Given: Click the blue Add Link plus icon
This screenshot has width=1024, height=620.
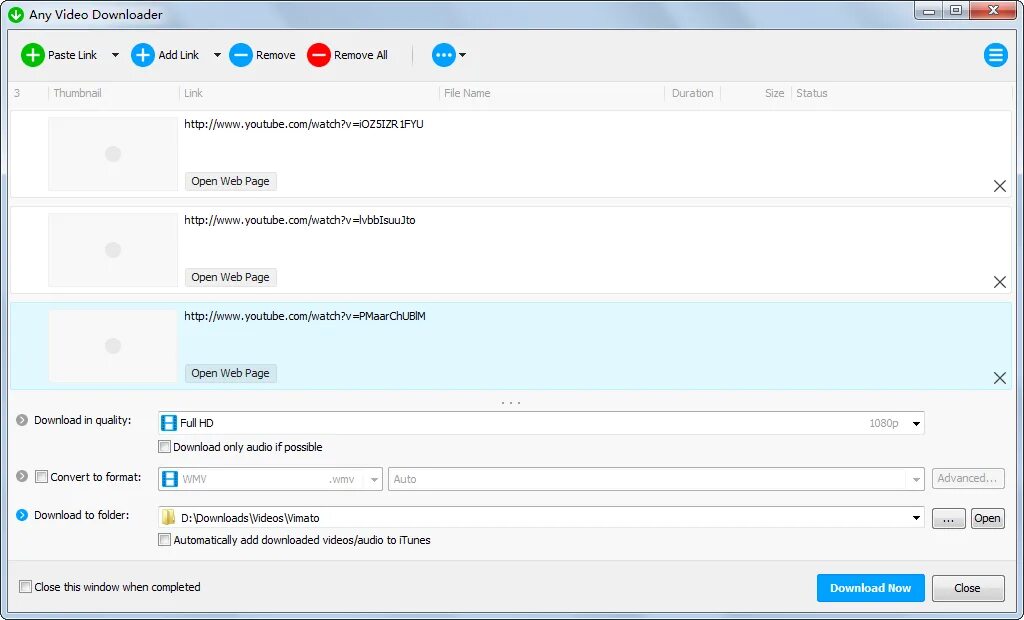Looking at the screenshot, I should click(x=142, y=55).
